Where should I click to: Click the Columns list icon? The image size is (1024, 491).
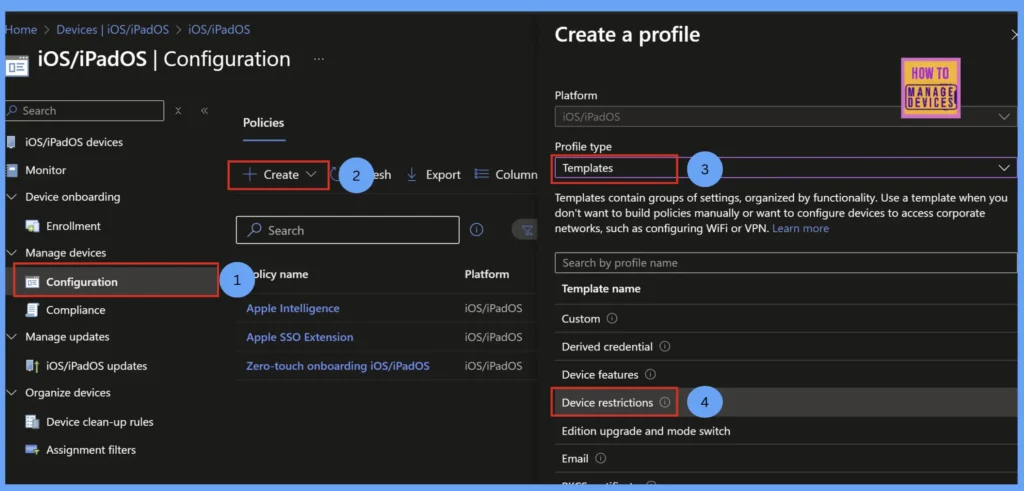[481, 174]
